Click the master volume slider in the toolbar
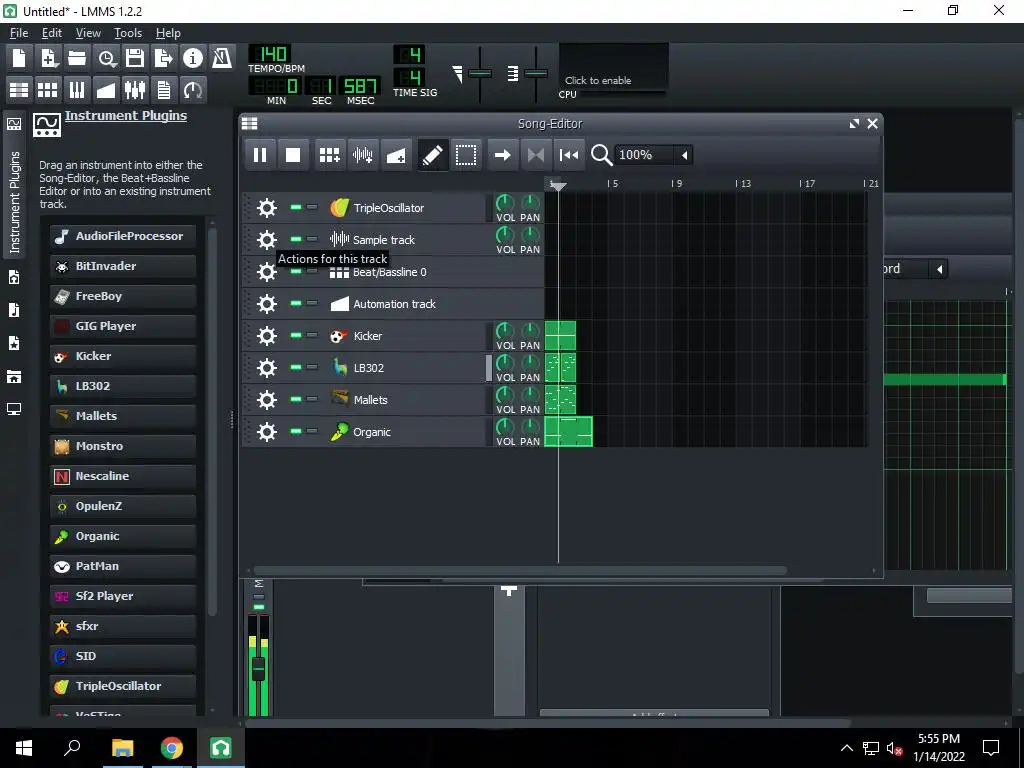This screenshot has height=768, width=1024. pos(480,74)
